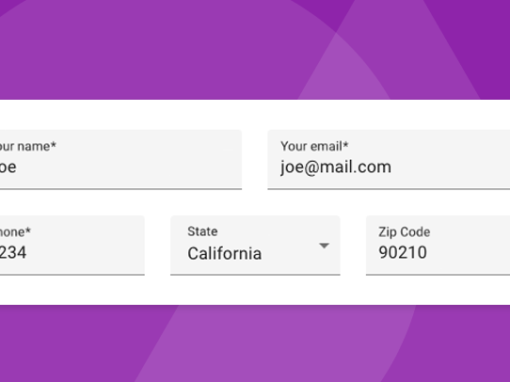Click the State label text

coord(202,231)
